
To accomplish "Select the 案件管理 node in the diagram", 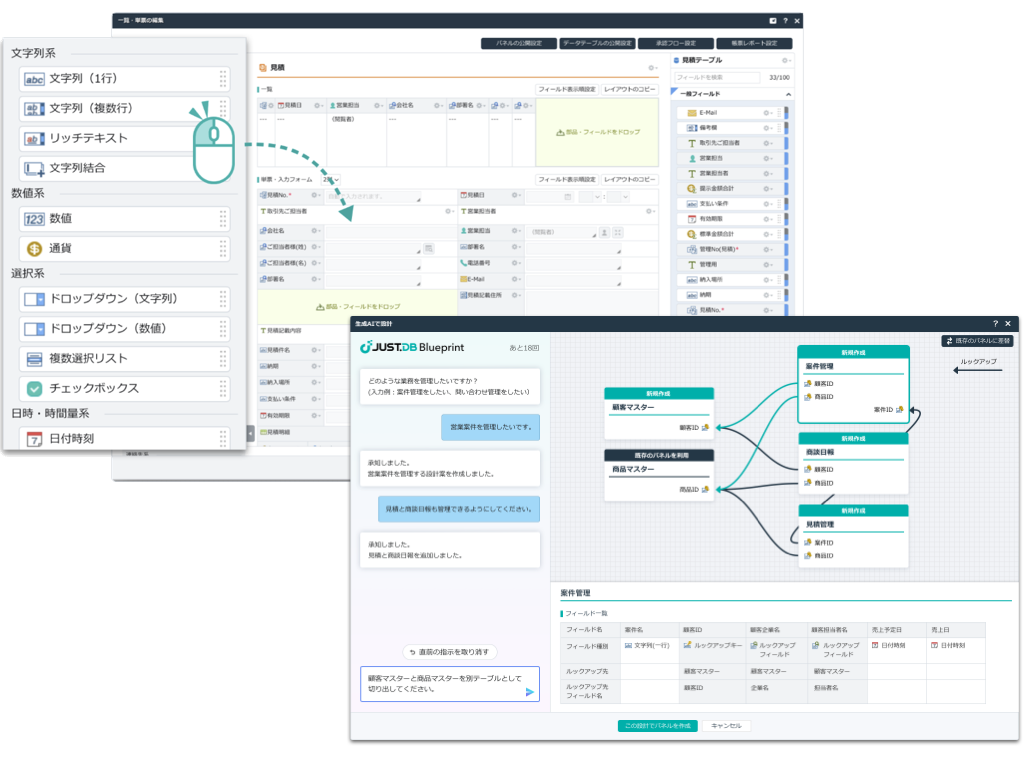I will [x=853, y=367].
